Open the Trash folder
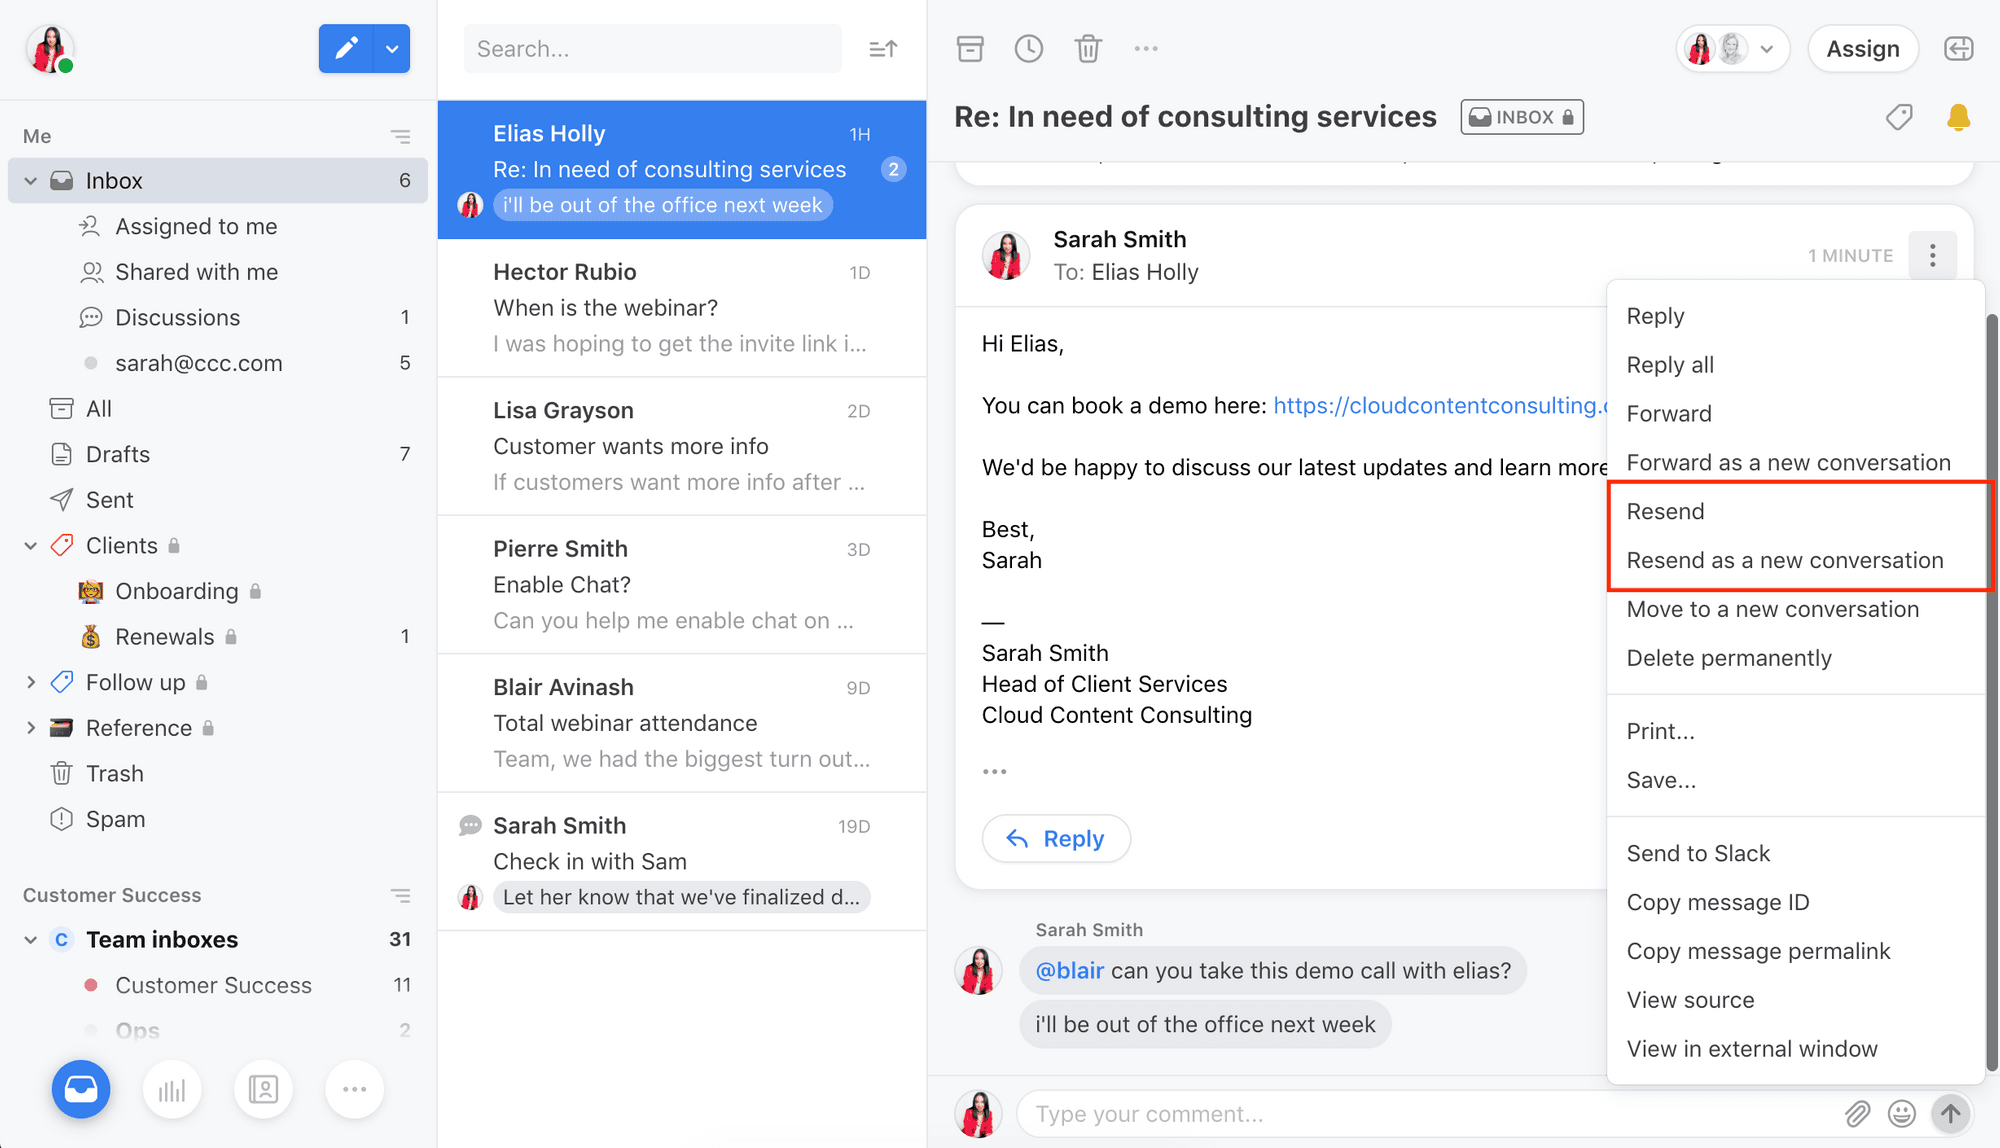2000x1148 pixels. coord(218,774)
